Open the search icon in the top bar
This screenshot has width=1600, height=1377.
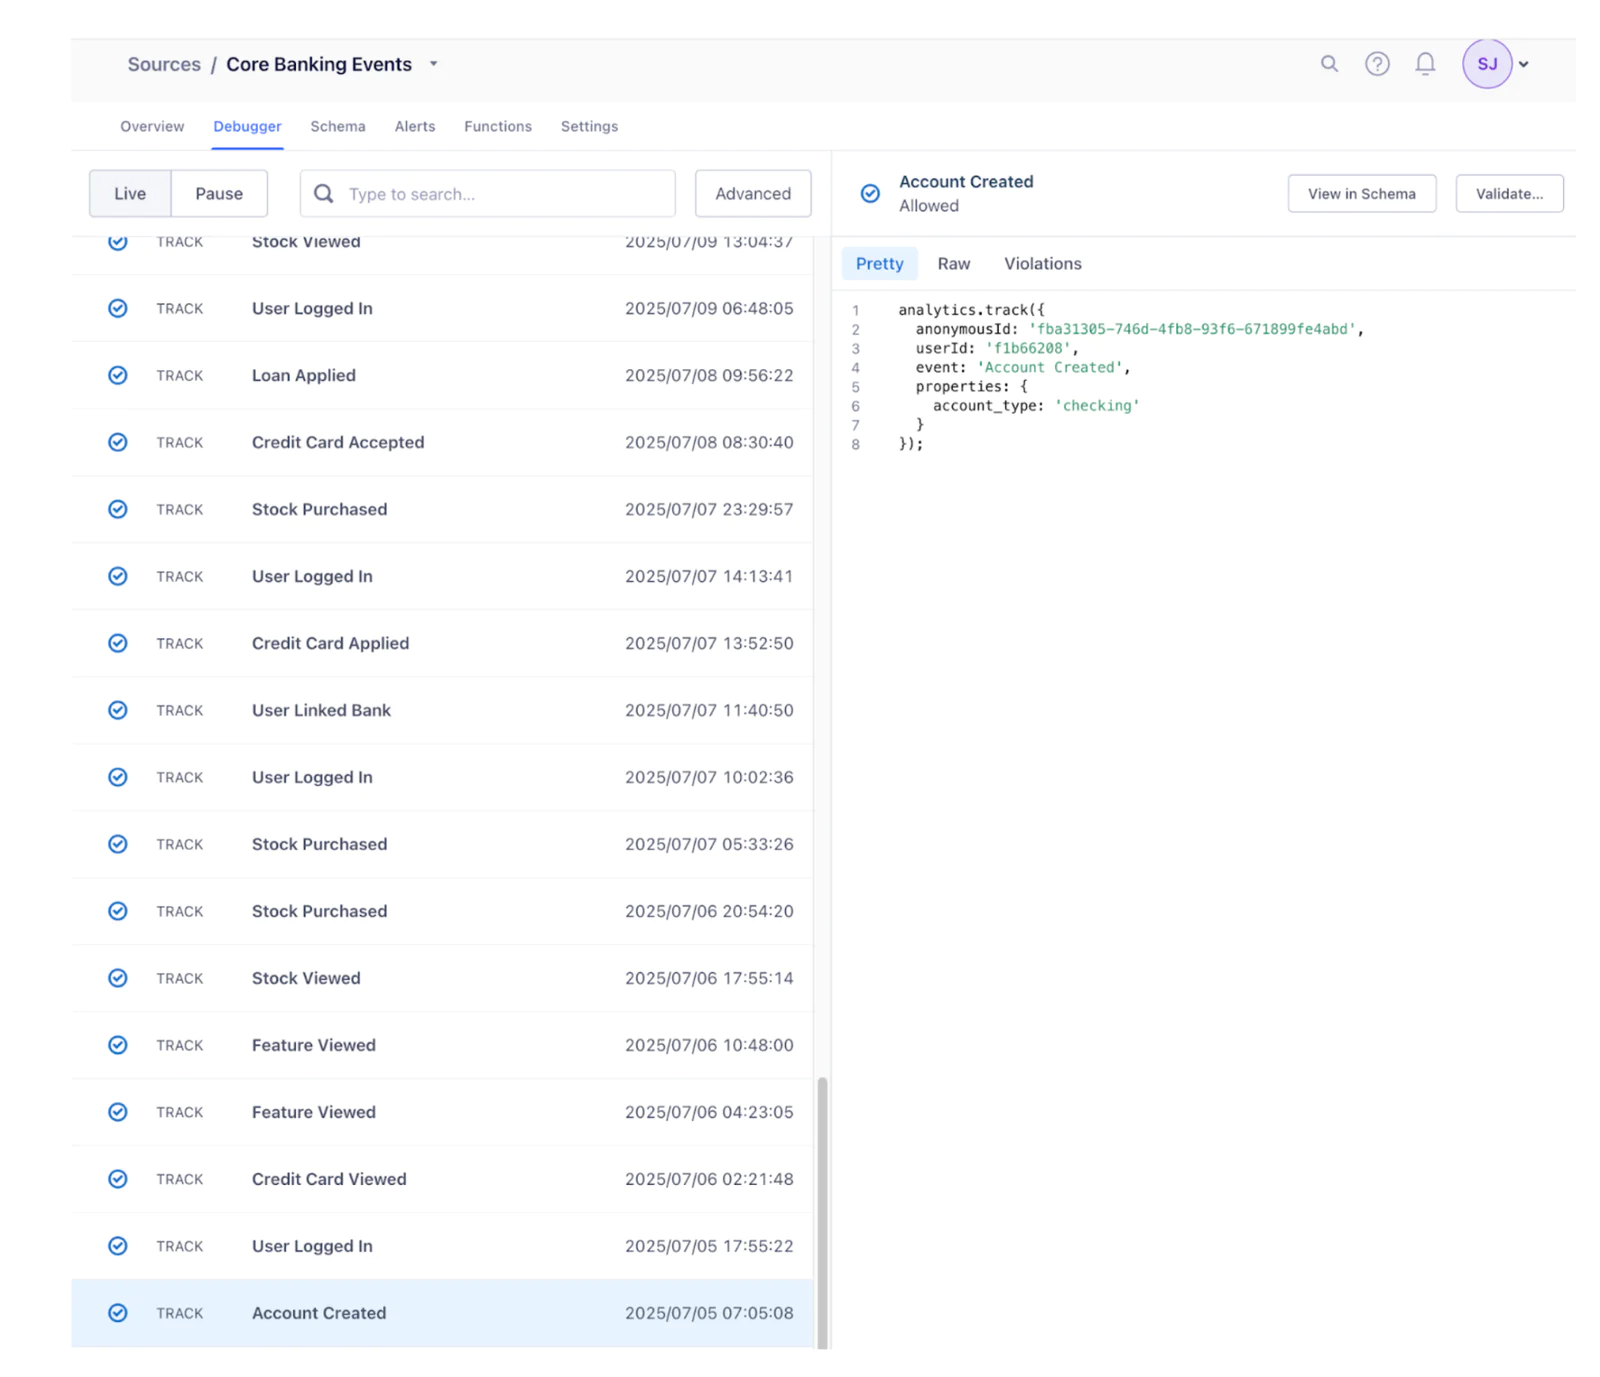[1329, 63]
